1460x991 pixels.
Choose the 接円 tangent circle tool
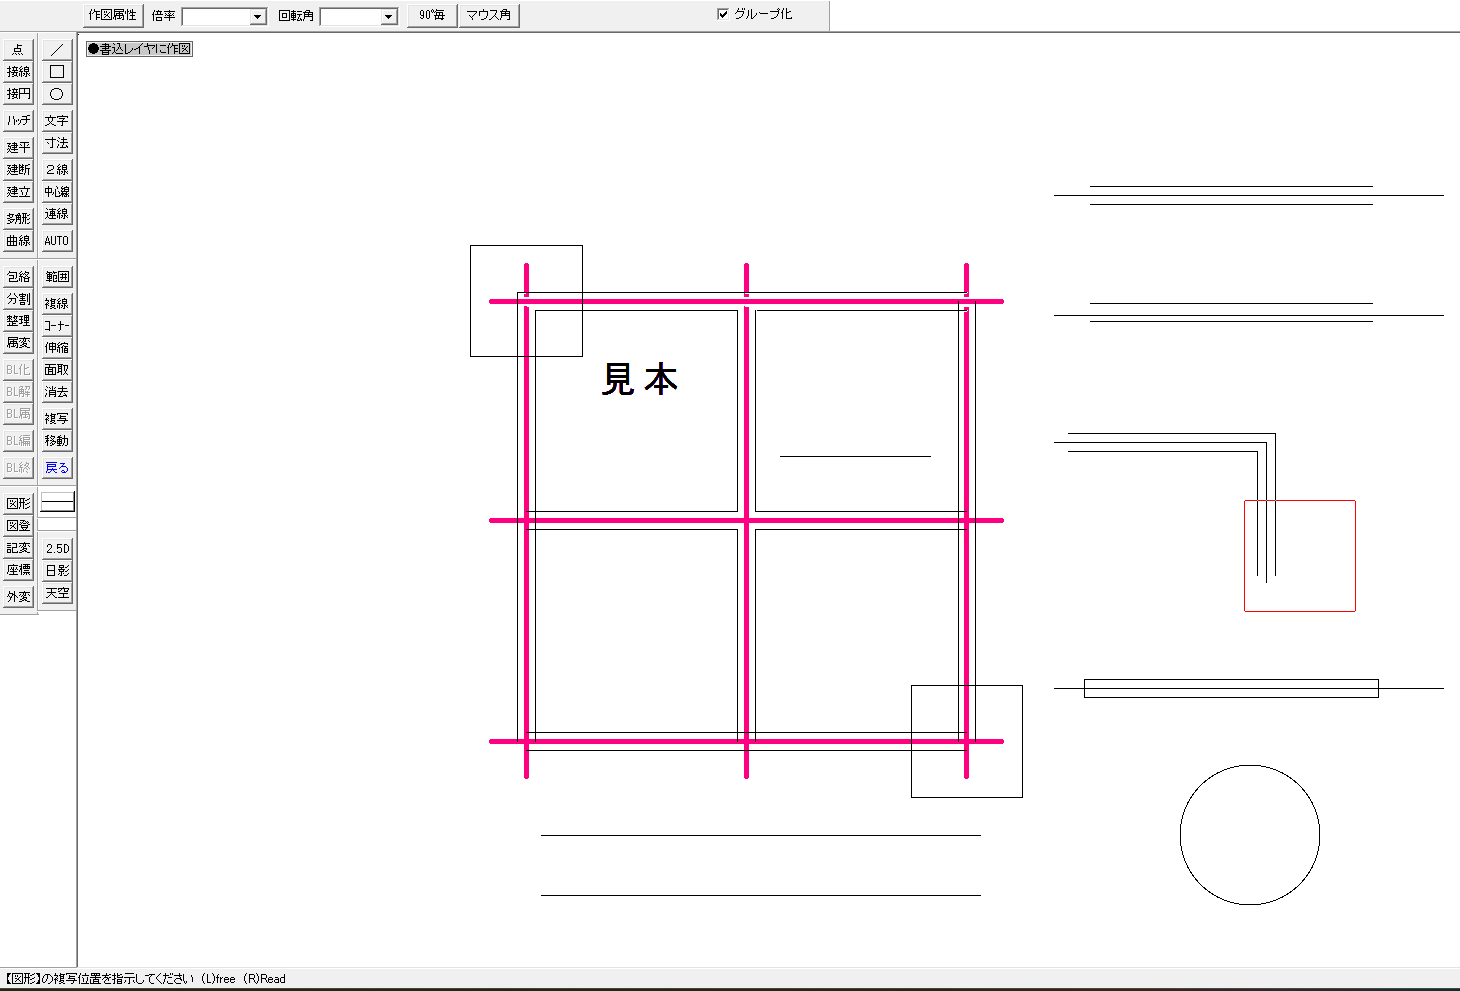coord(18,93)
